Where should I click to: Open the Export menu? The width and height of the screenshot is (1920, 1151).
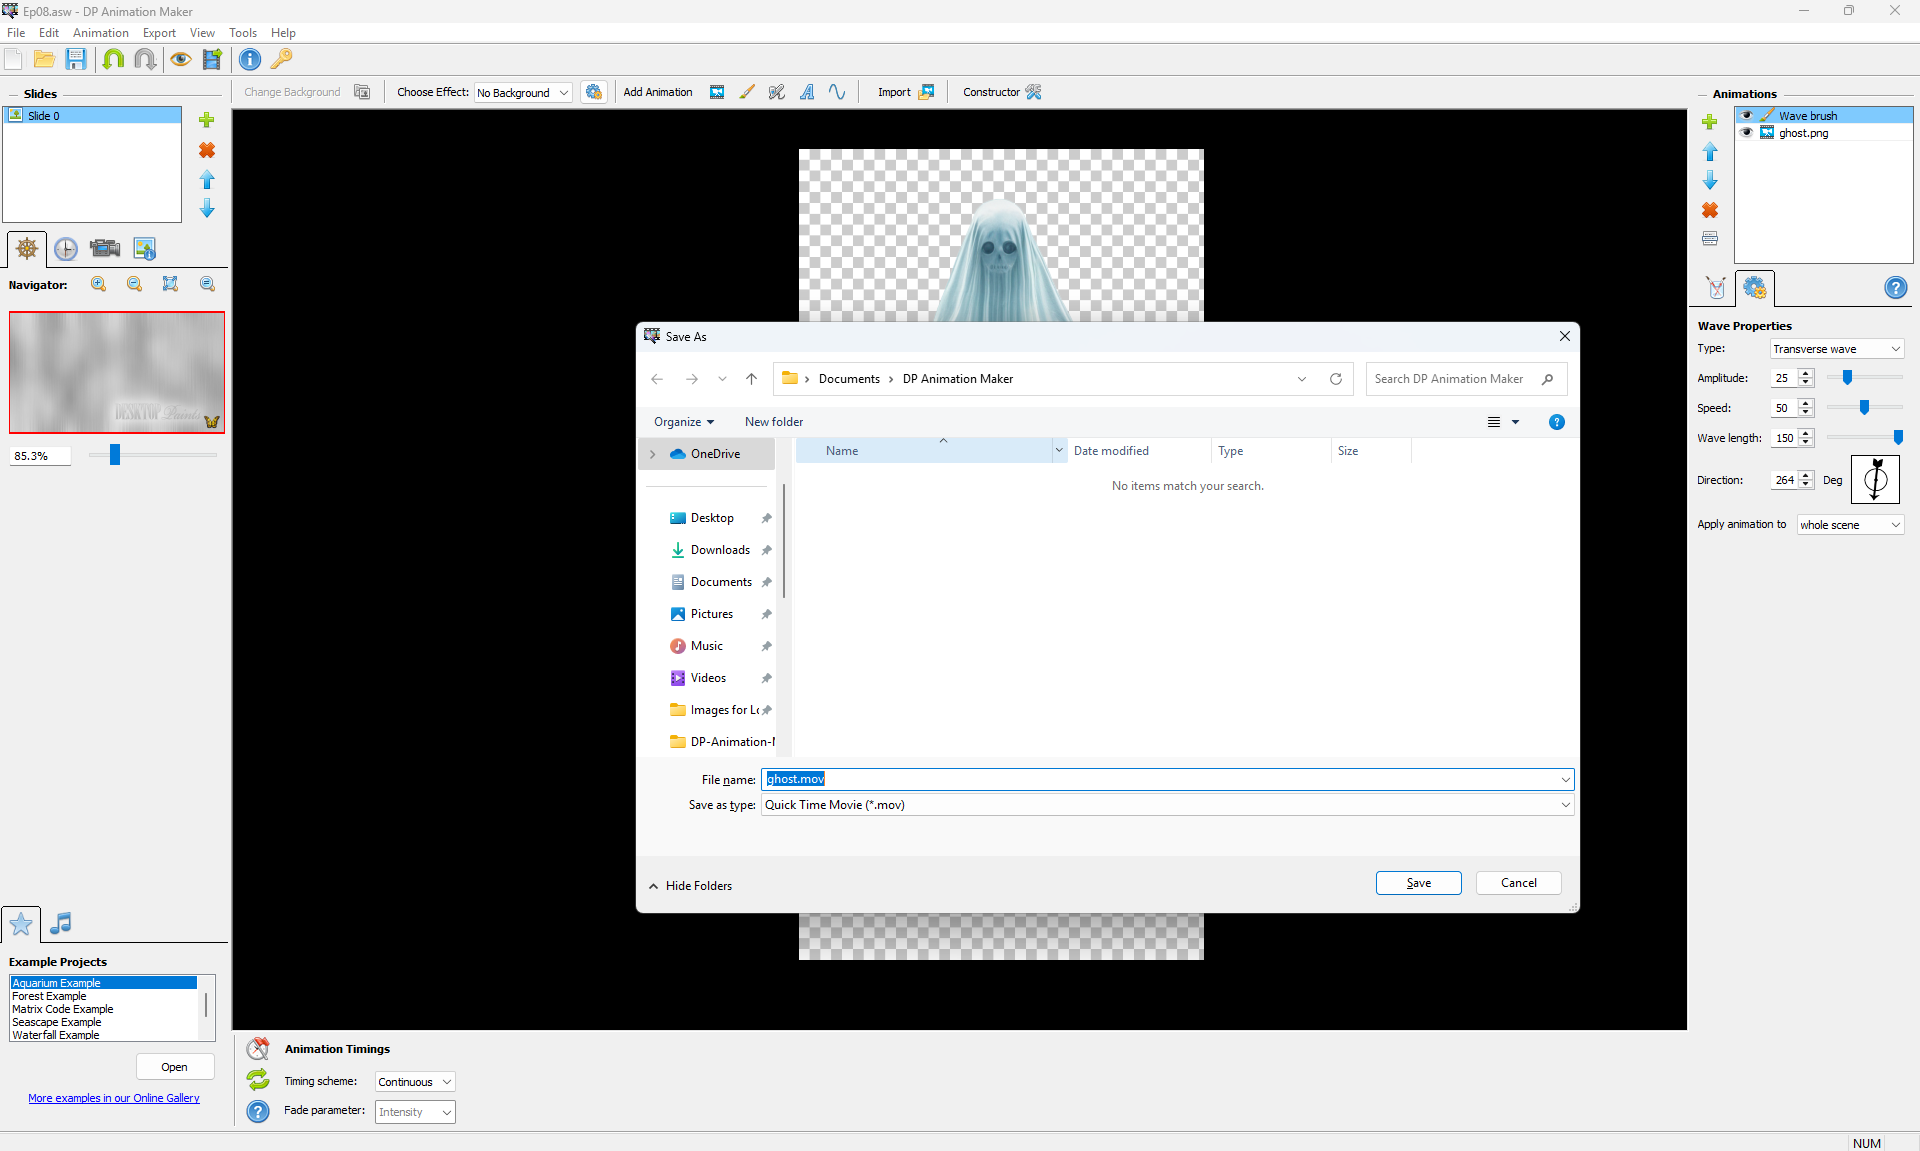click(159, 33)
